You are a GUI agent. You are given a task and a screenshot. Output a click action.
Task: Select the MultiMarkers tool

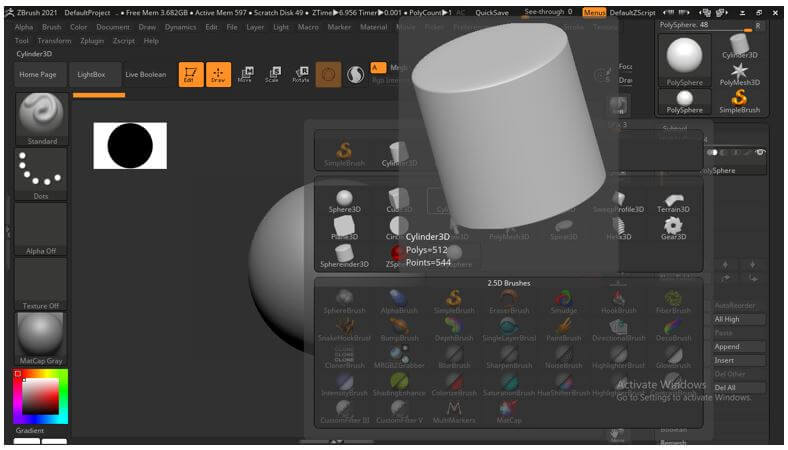454,412
